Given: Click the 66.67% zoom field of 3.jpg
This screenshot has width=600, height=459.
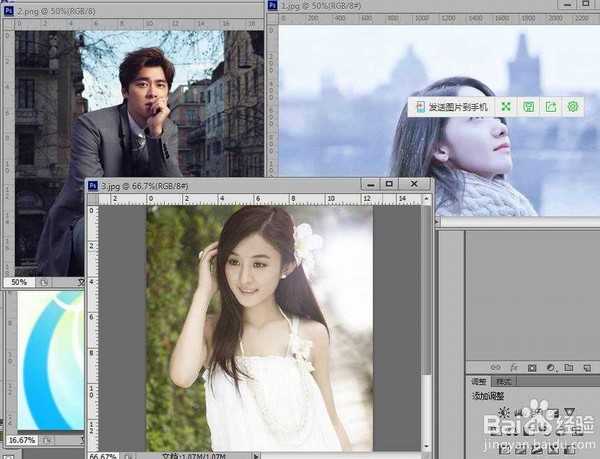Looking at the screenshot, I should 103,455.
